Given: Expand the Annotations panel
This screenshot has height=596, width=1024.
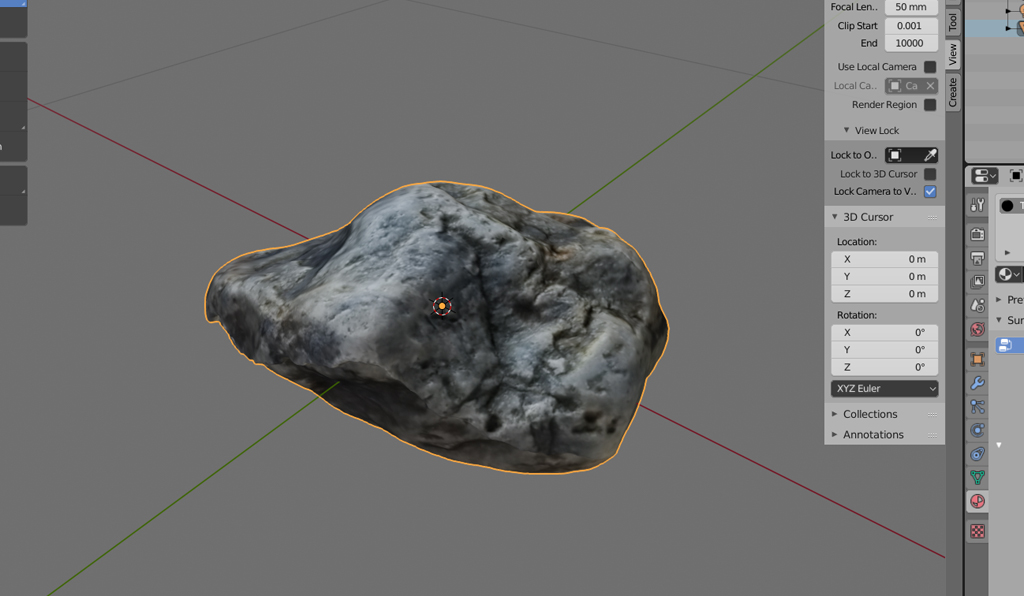Looking at the screenshot, I should (x=872, y=435).
